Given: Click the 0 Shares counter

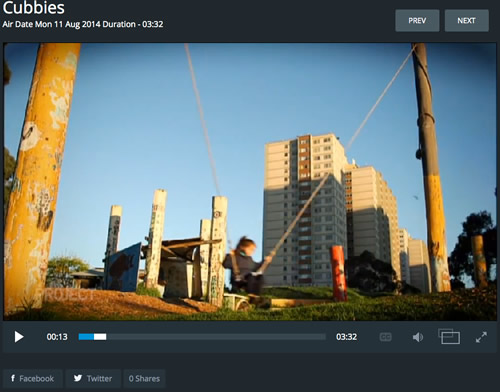Looking at the screenshot, I should (144, 379).
